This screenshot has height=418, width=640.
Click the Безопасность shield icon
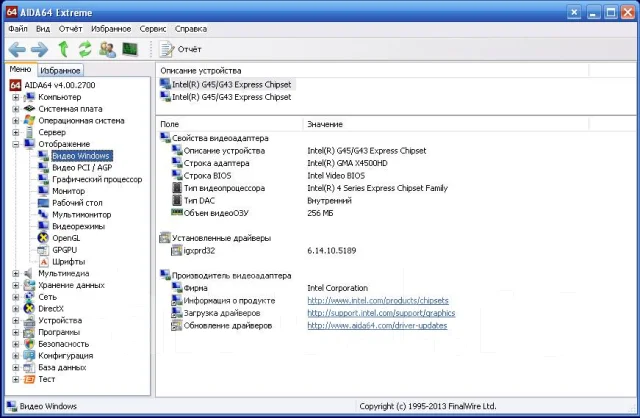point(29,344)
